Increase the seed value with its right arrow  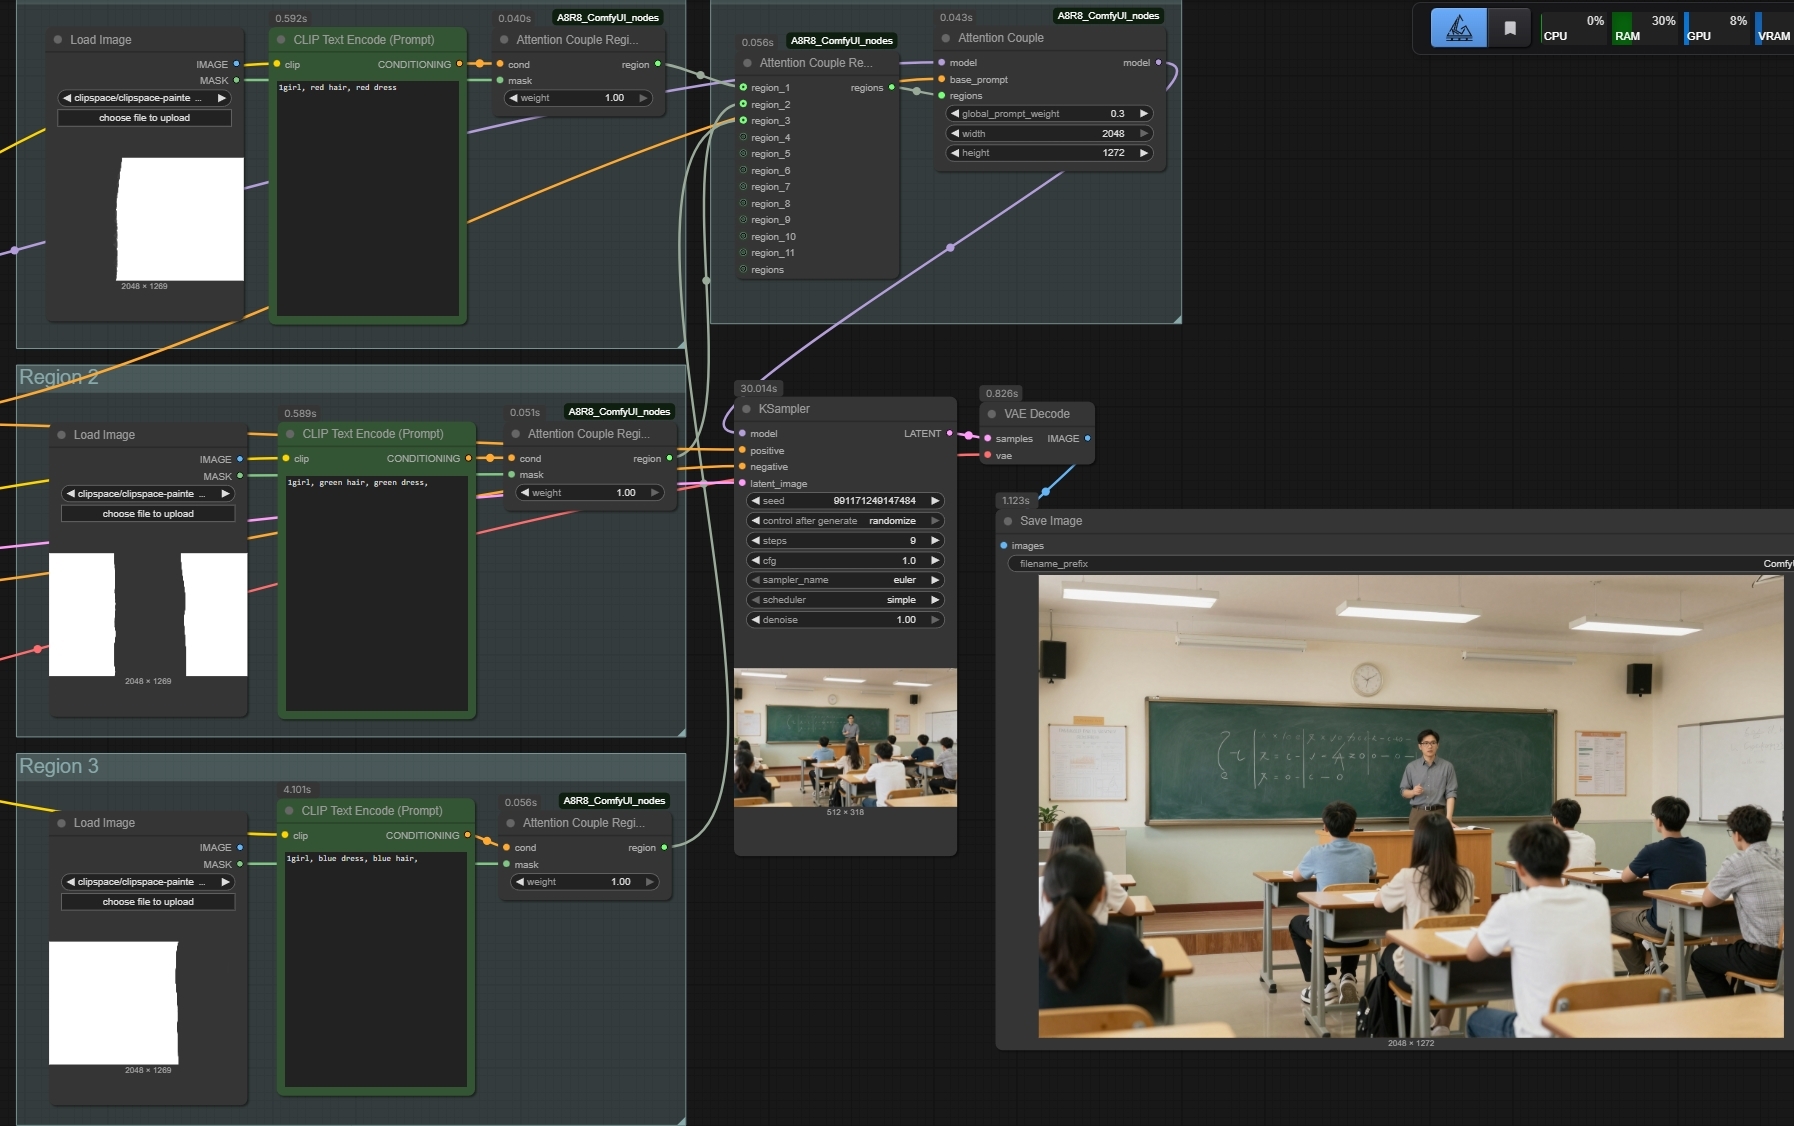click(935, 501)
